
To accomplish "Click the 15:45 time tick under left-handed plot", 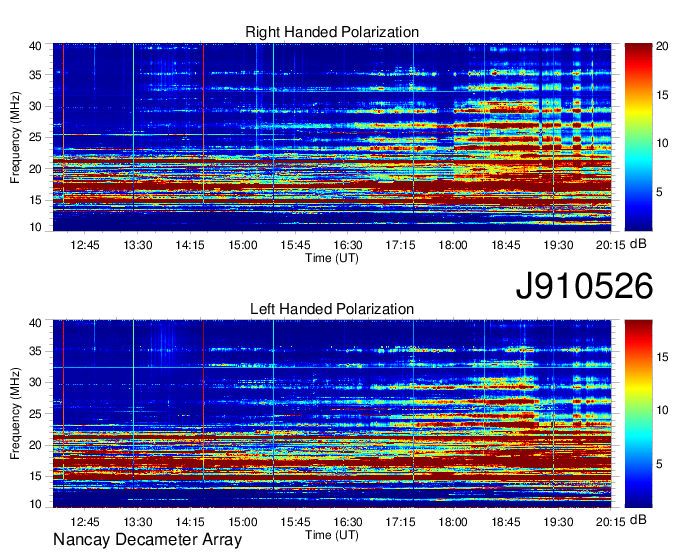I will [295, 522].
